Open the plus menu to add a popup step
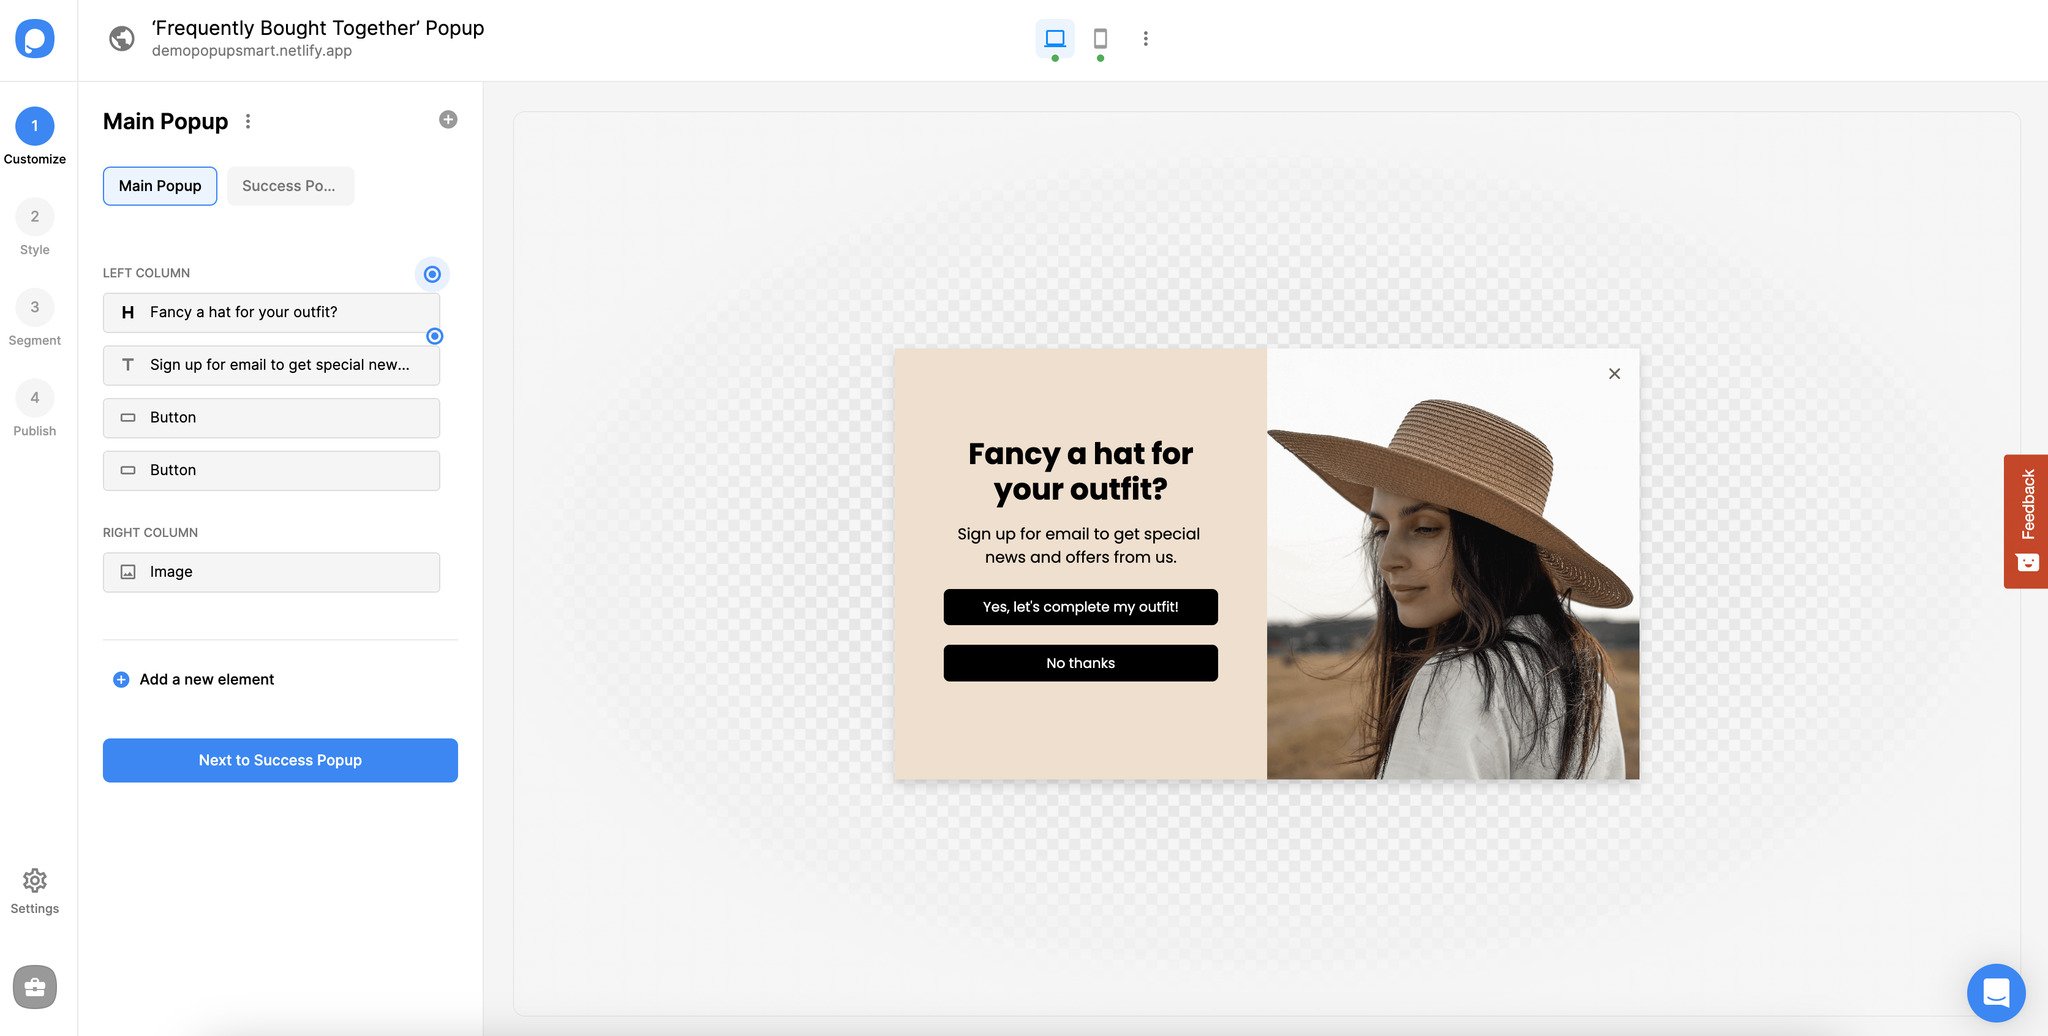The height and width of the screenshot is (1036, 2048). (447, 119)
